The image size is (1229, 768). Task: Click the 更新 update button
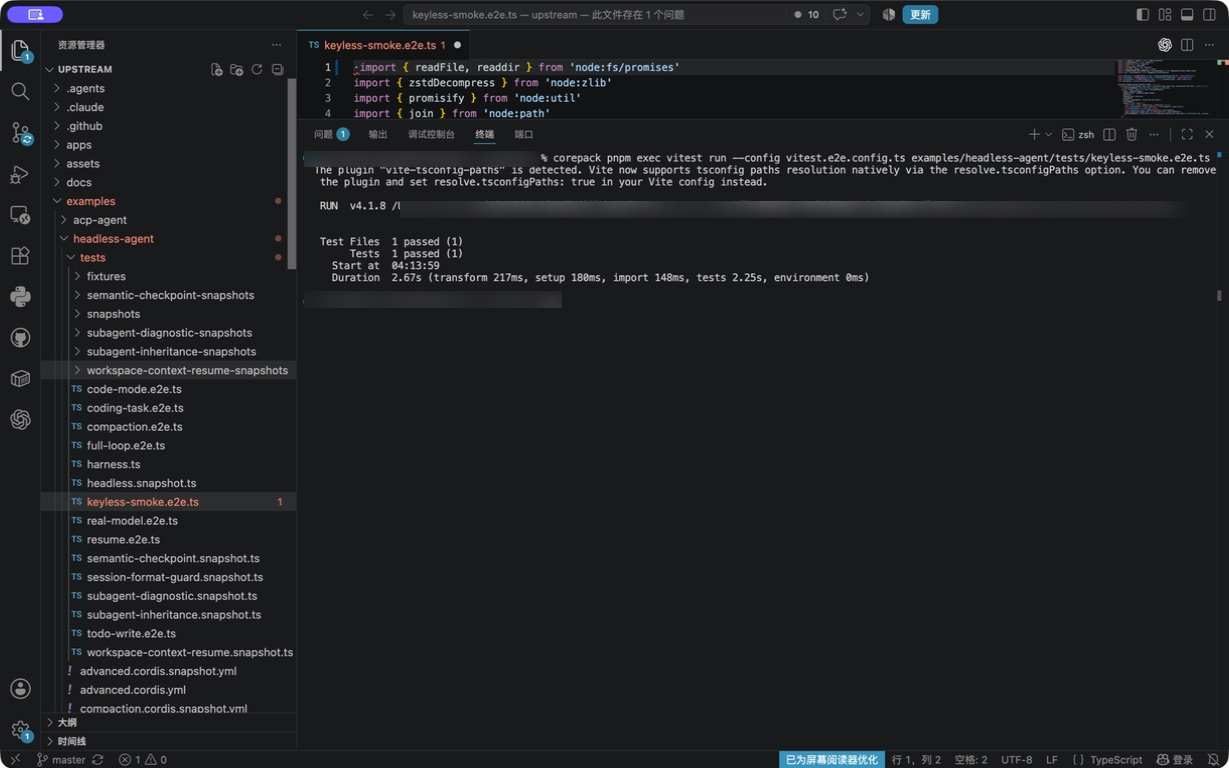[x=920, y=14]
